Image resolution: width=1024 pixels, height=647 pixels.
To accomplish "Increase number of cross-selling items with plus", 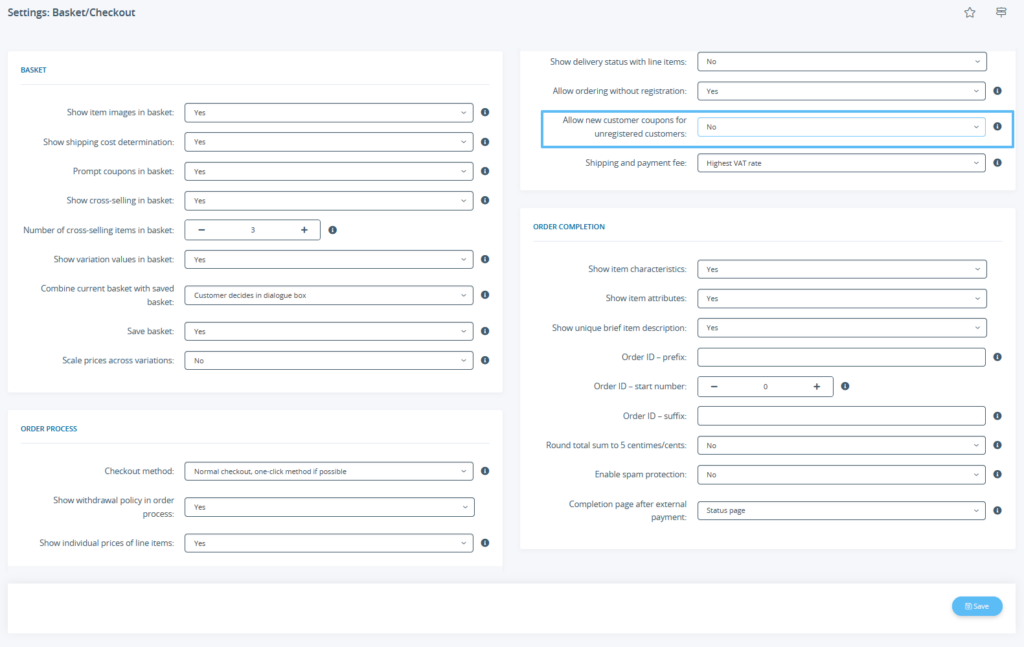I will 304,230.
